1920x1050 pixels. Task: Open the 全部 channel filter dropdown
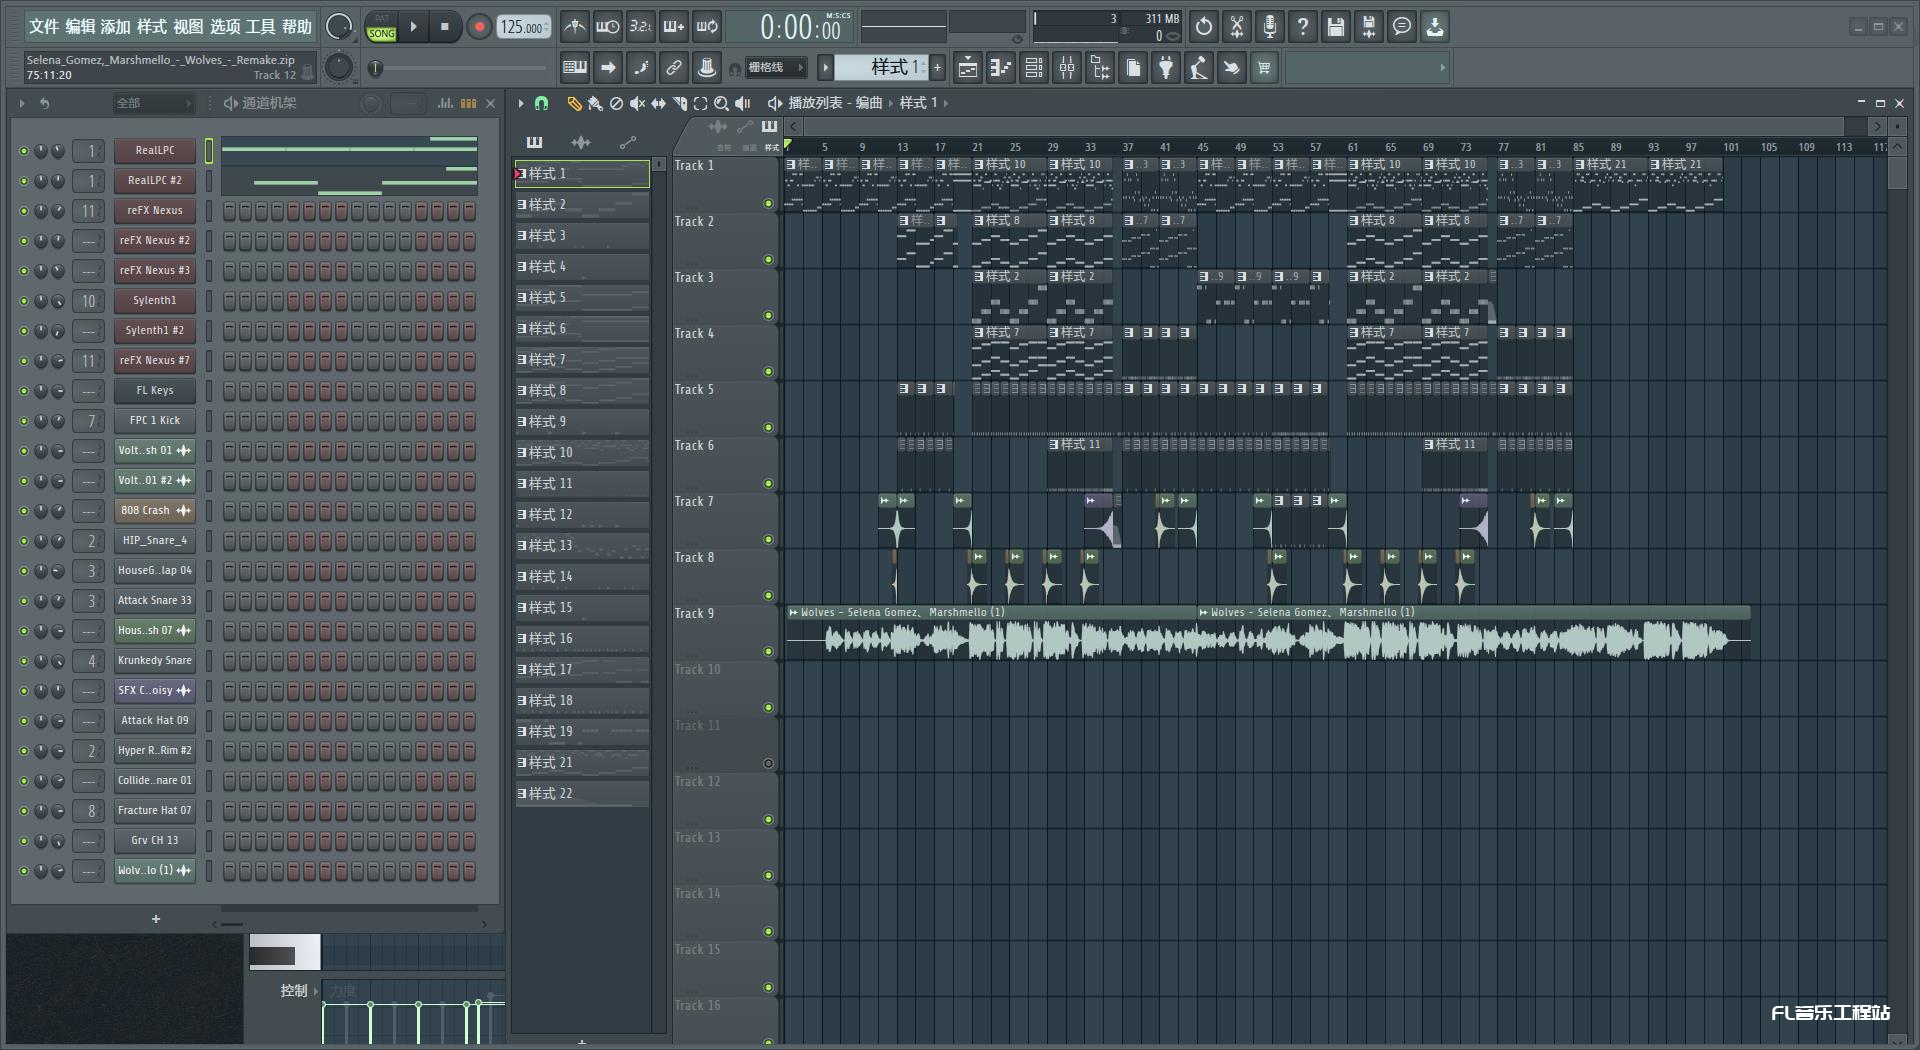pos(153,103)
